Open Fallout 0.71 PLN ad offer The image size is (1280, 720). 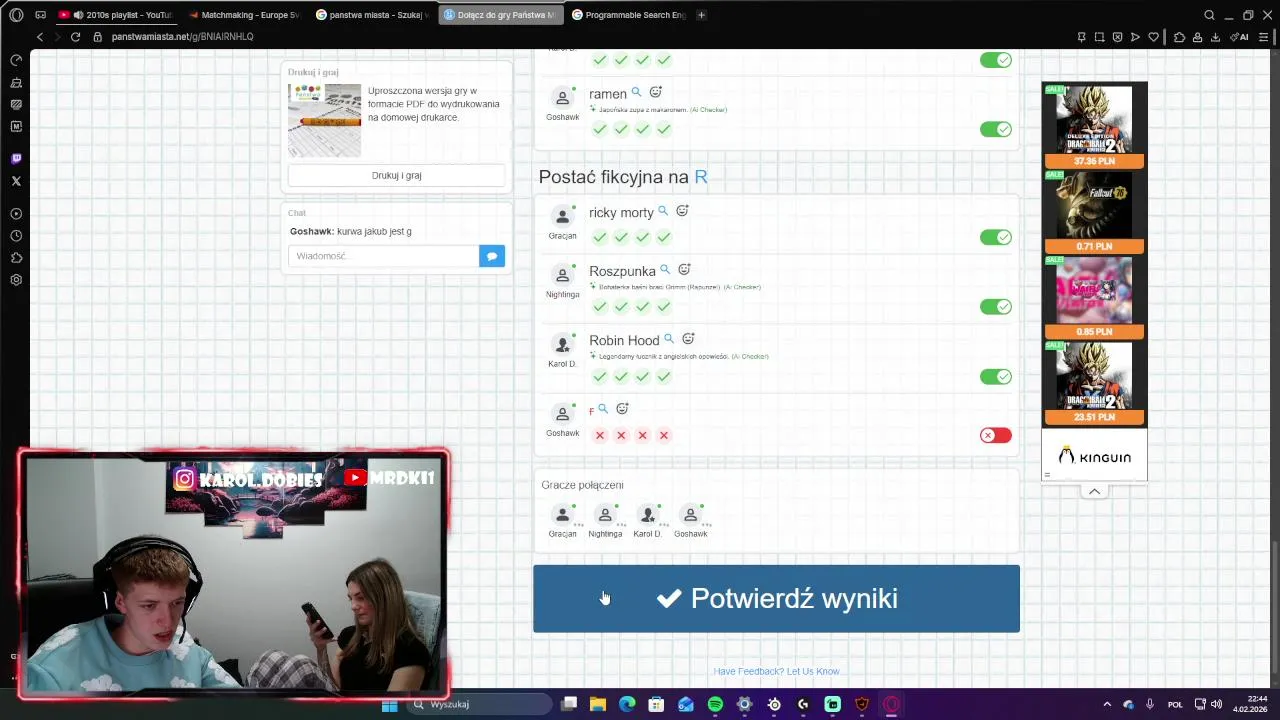pyautogui.click(x=1094, y=211)
